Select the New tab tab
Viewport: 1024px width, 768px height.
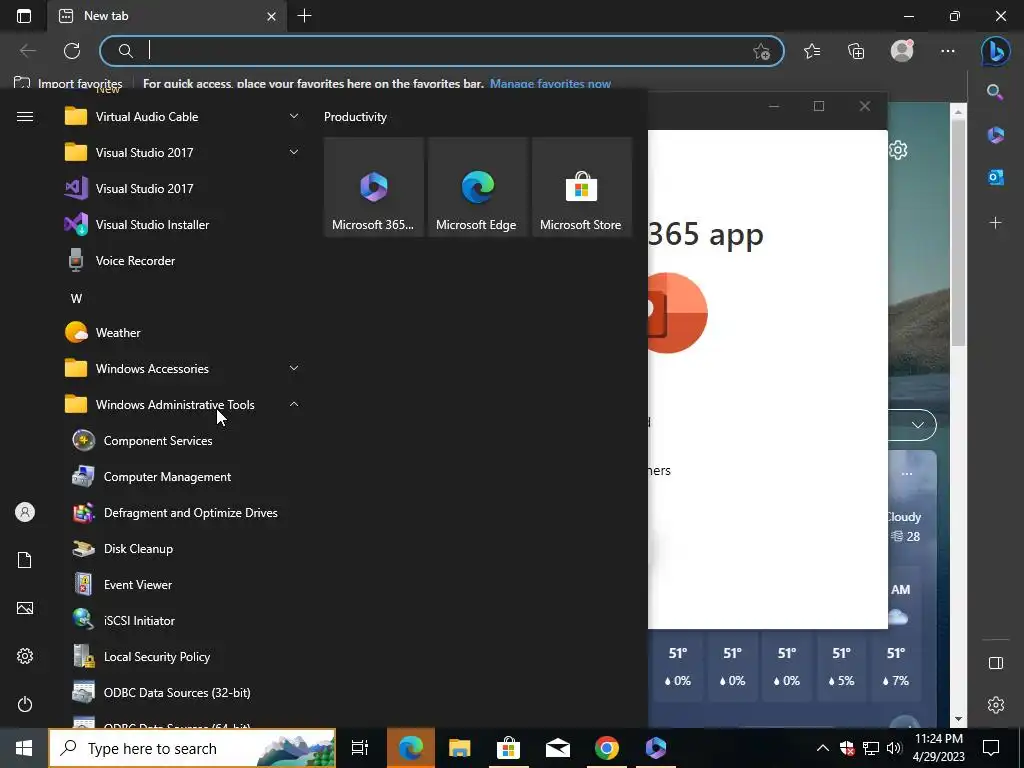[167, 16]
